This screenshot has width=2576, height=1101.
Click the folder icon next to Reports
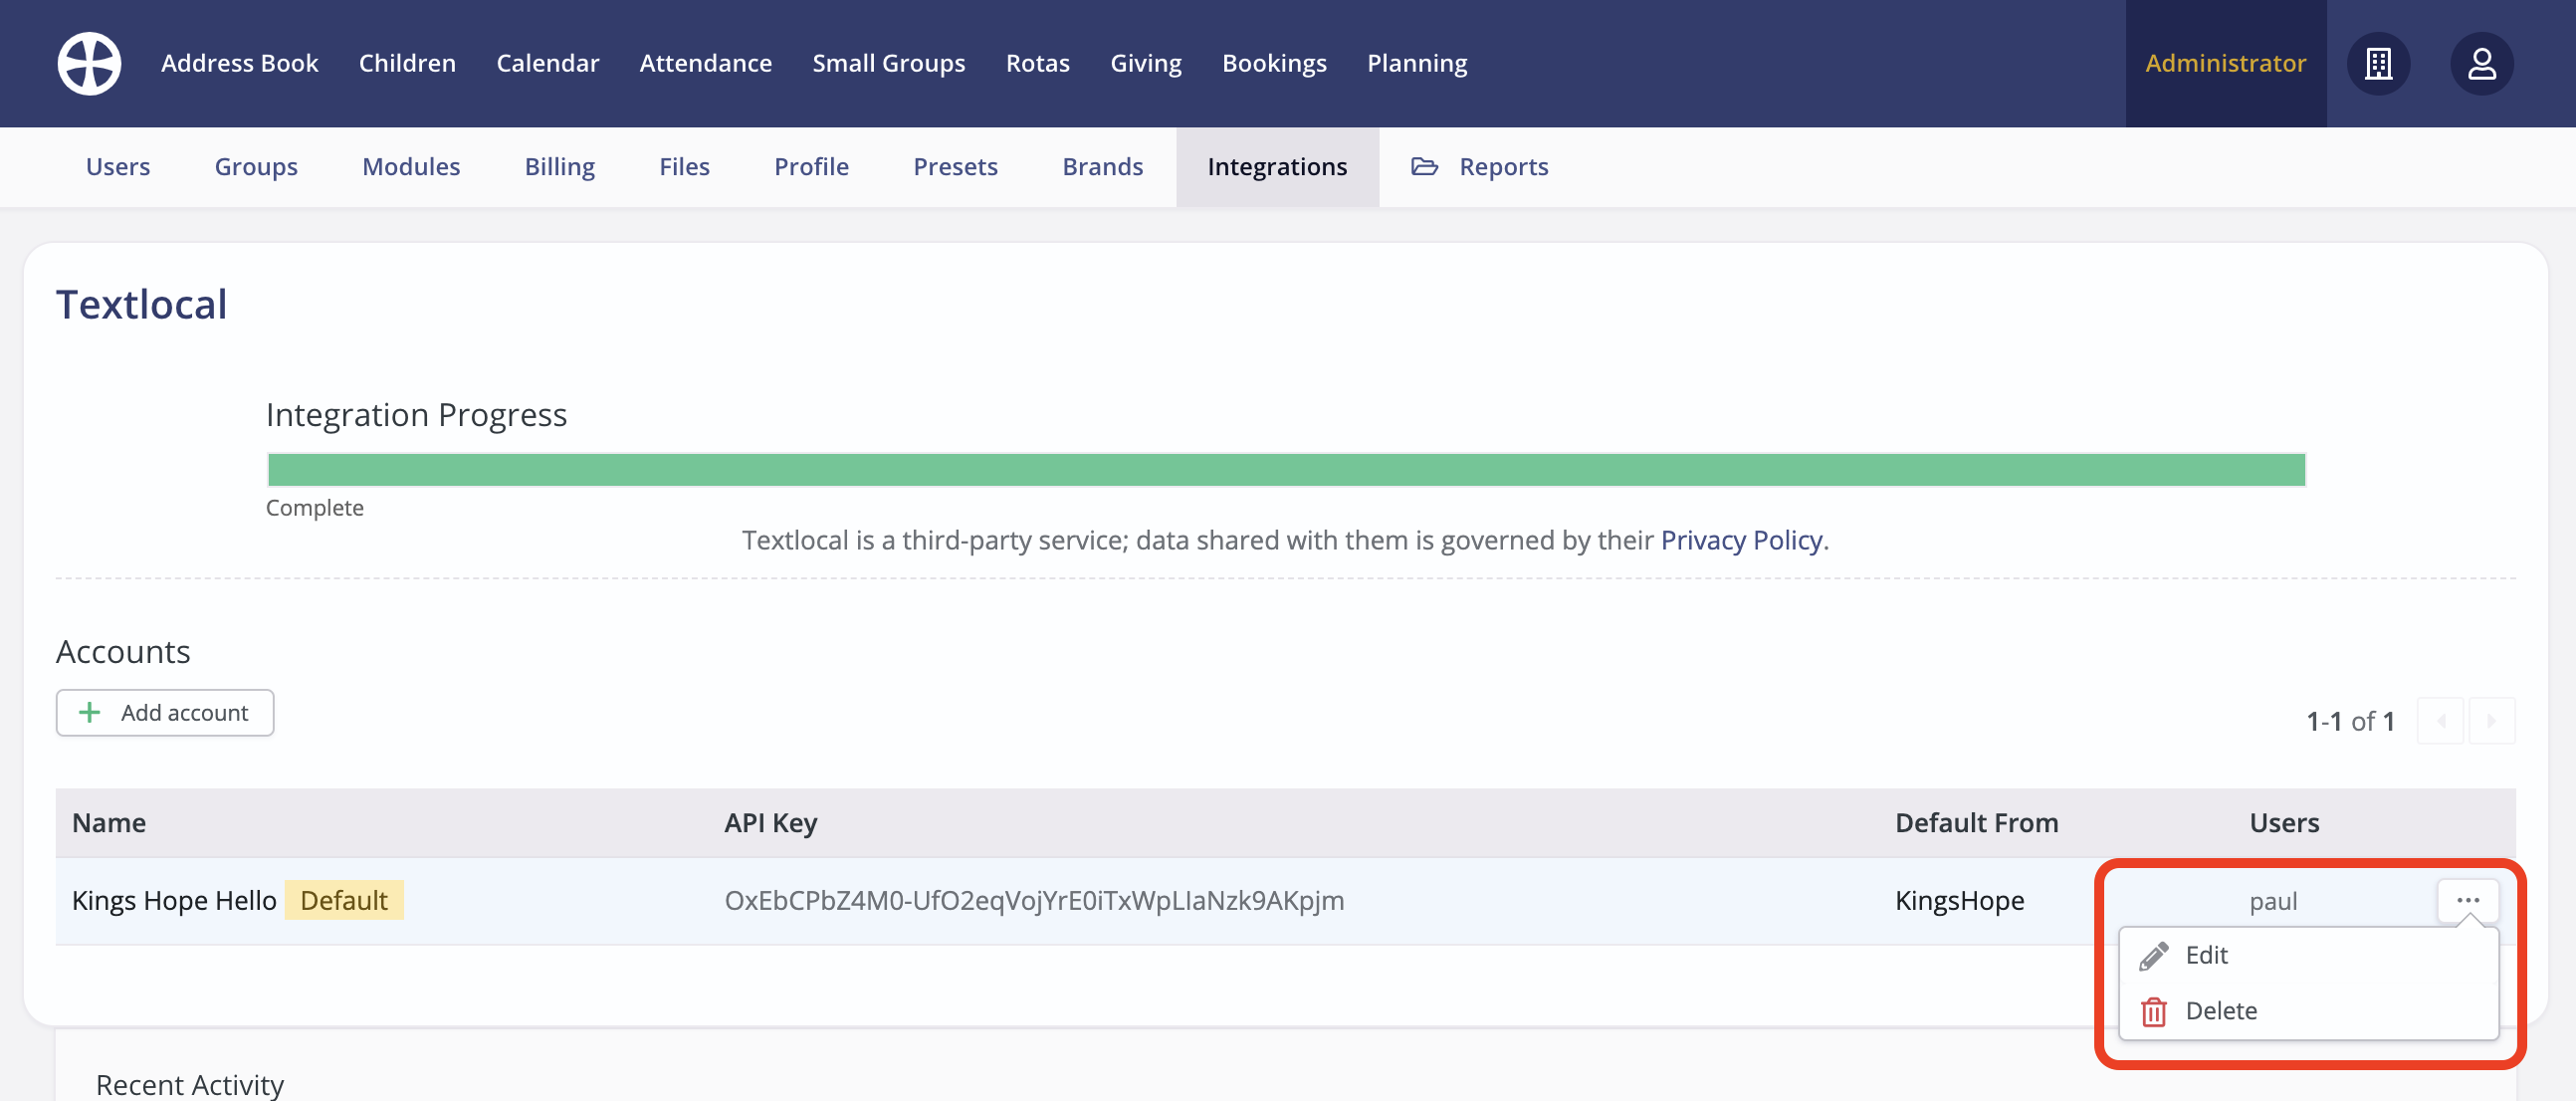(1424, 166)
